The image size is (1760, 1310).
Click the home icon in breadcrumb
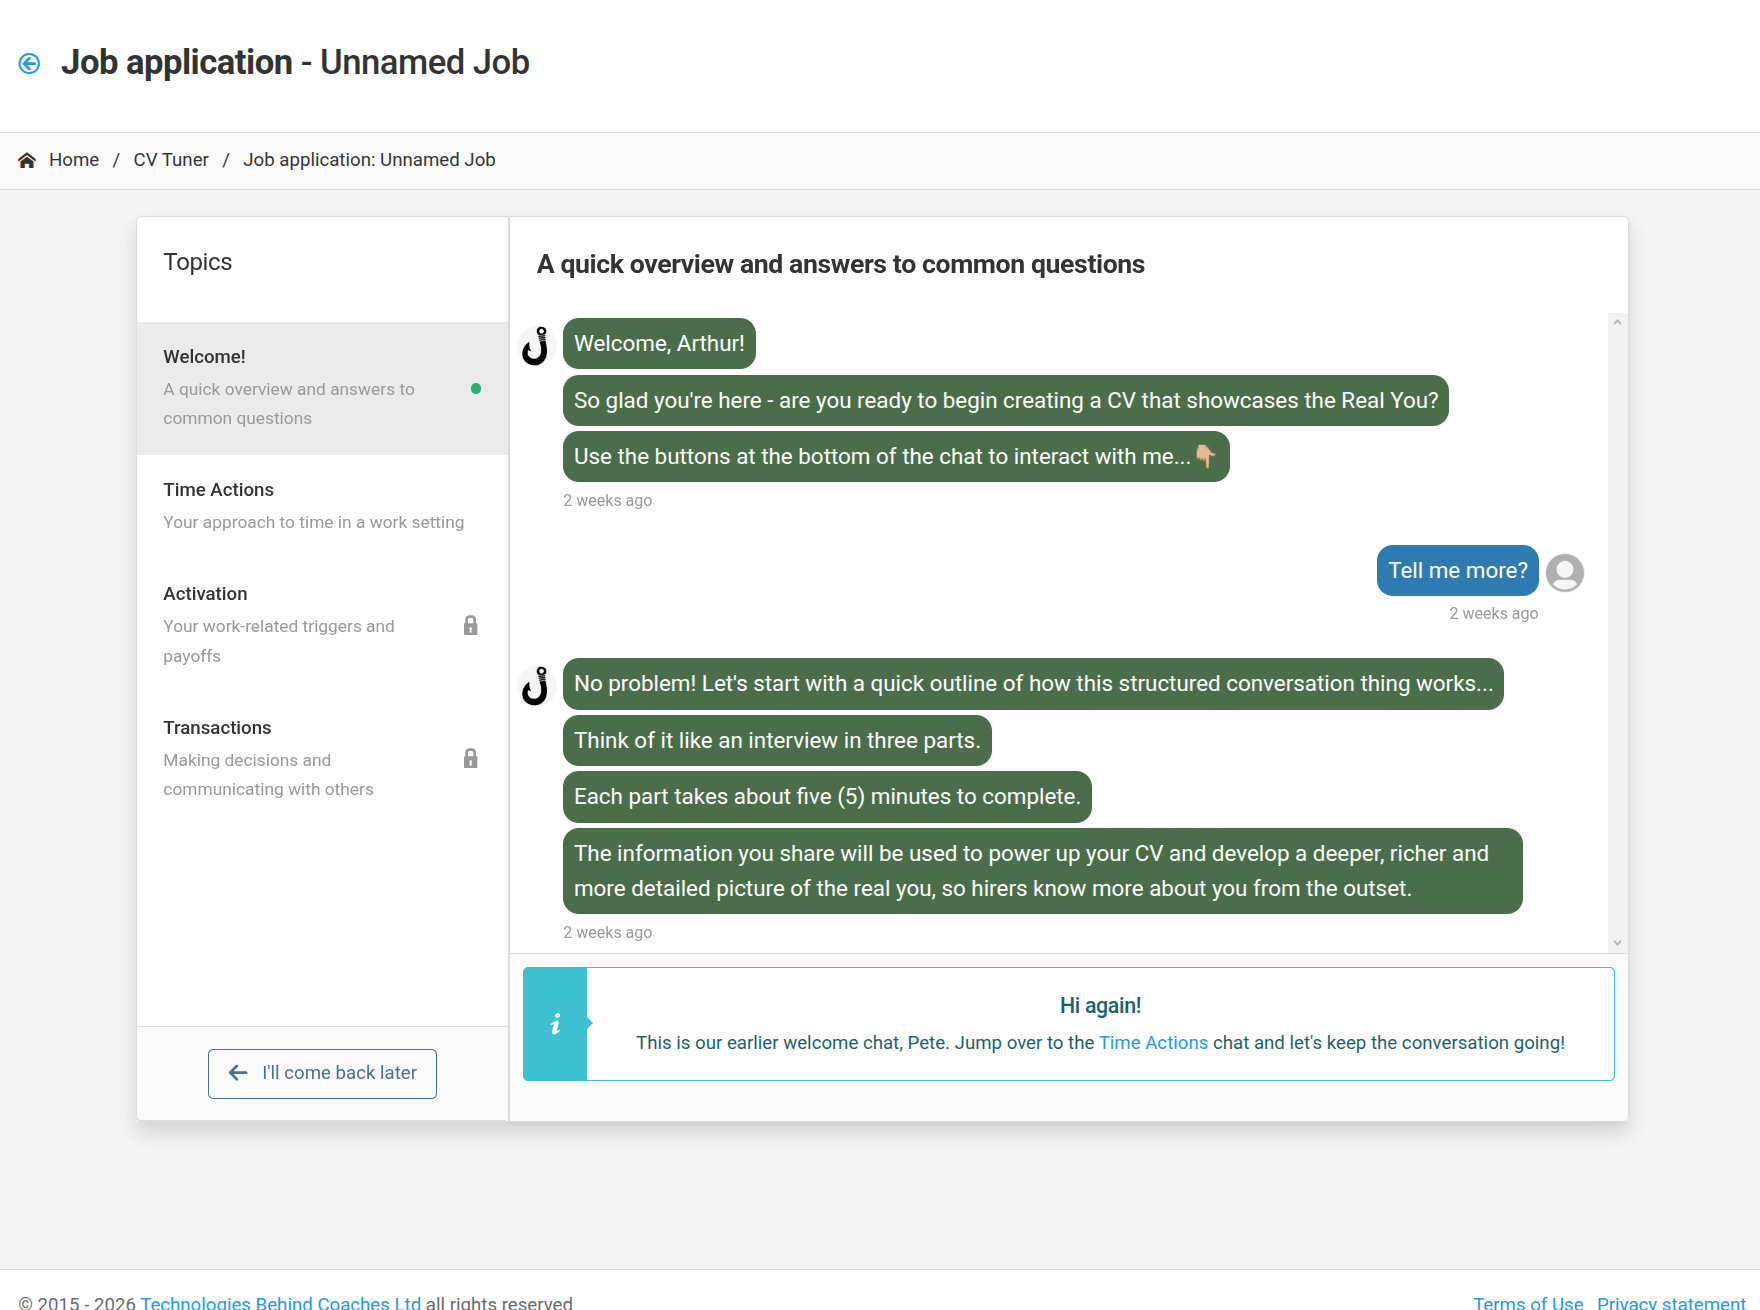27,160
